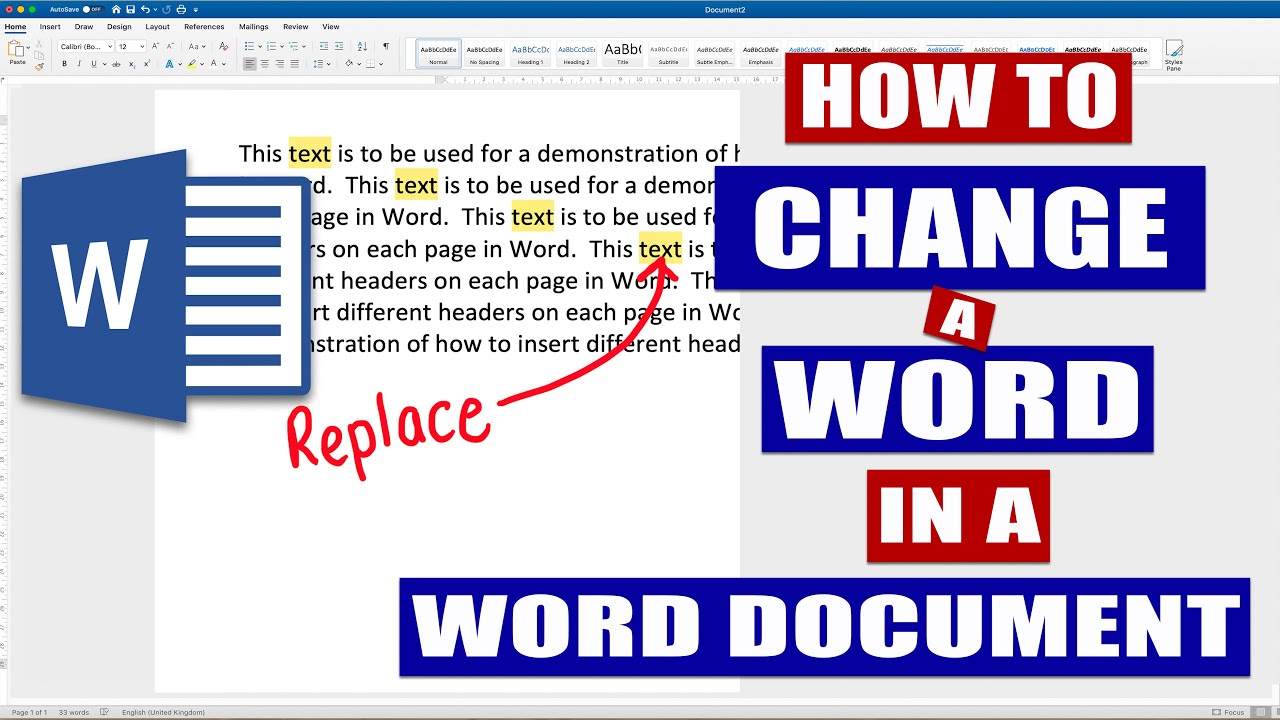
Task: Click the Multilevel list icon
Action: 294,47
